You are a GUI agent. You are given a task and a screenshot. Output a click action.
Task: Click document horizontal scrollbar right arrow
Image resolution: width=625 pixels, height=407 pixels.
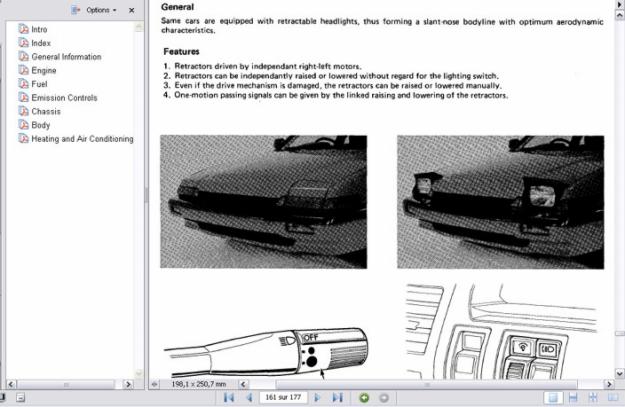pos(609,384)
